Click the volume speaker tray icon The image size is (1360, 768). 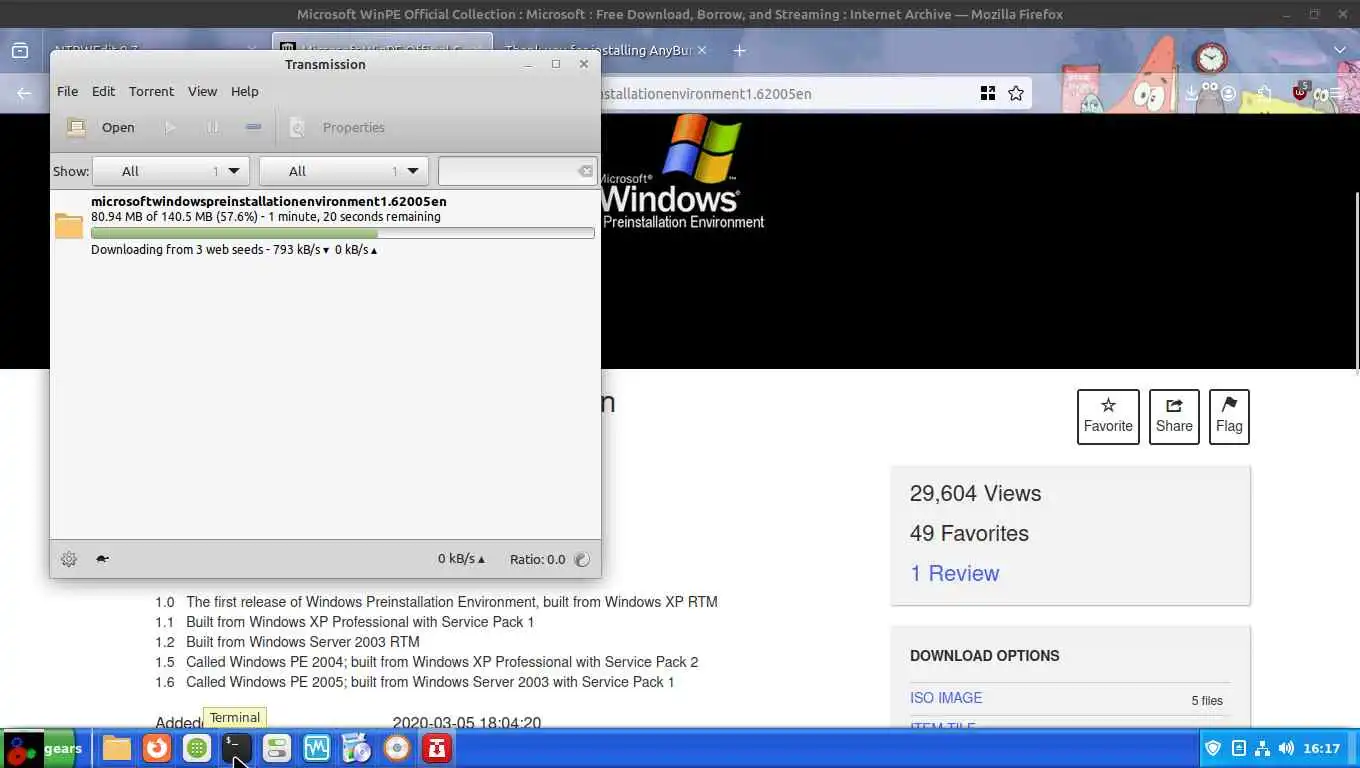point(1286,748)
